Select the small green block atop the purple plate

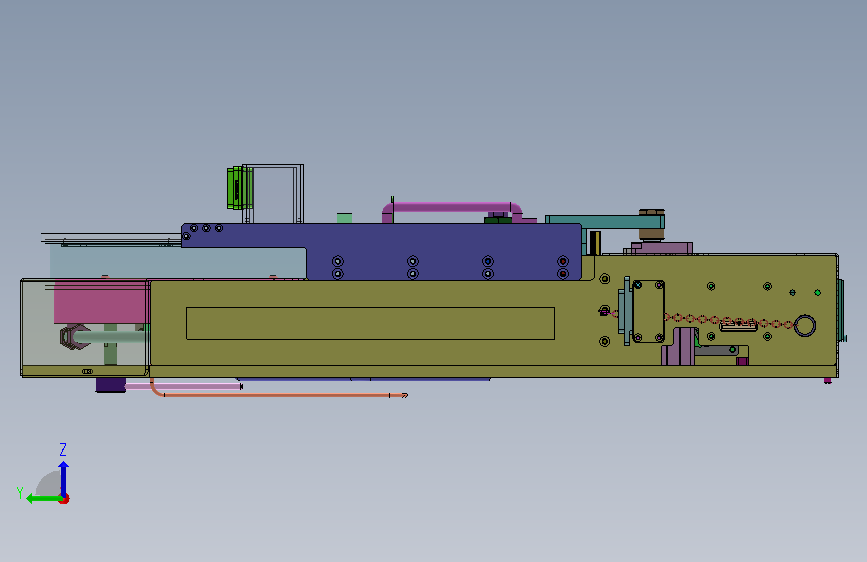tap(344, 218)
